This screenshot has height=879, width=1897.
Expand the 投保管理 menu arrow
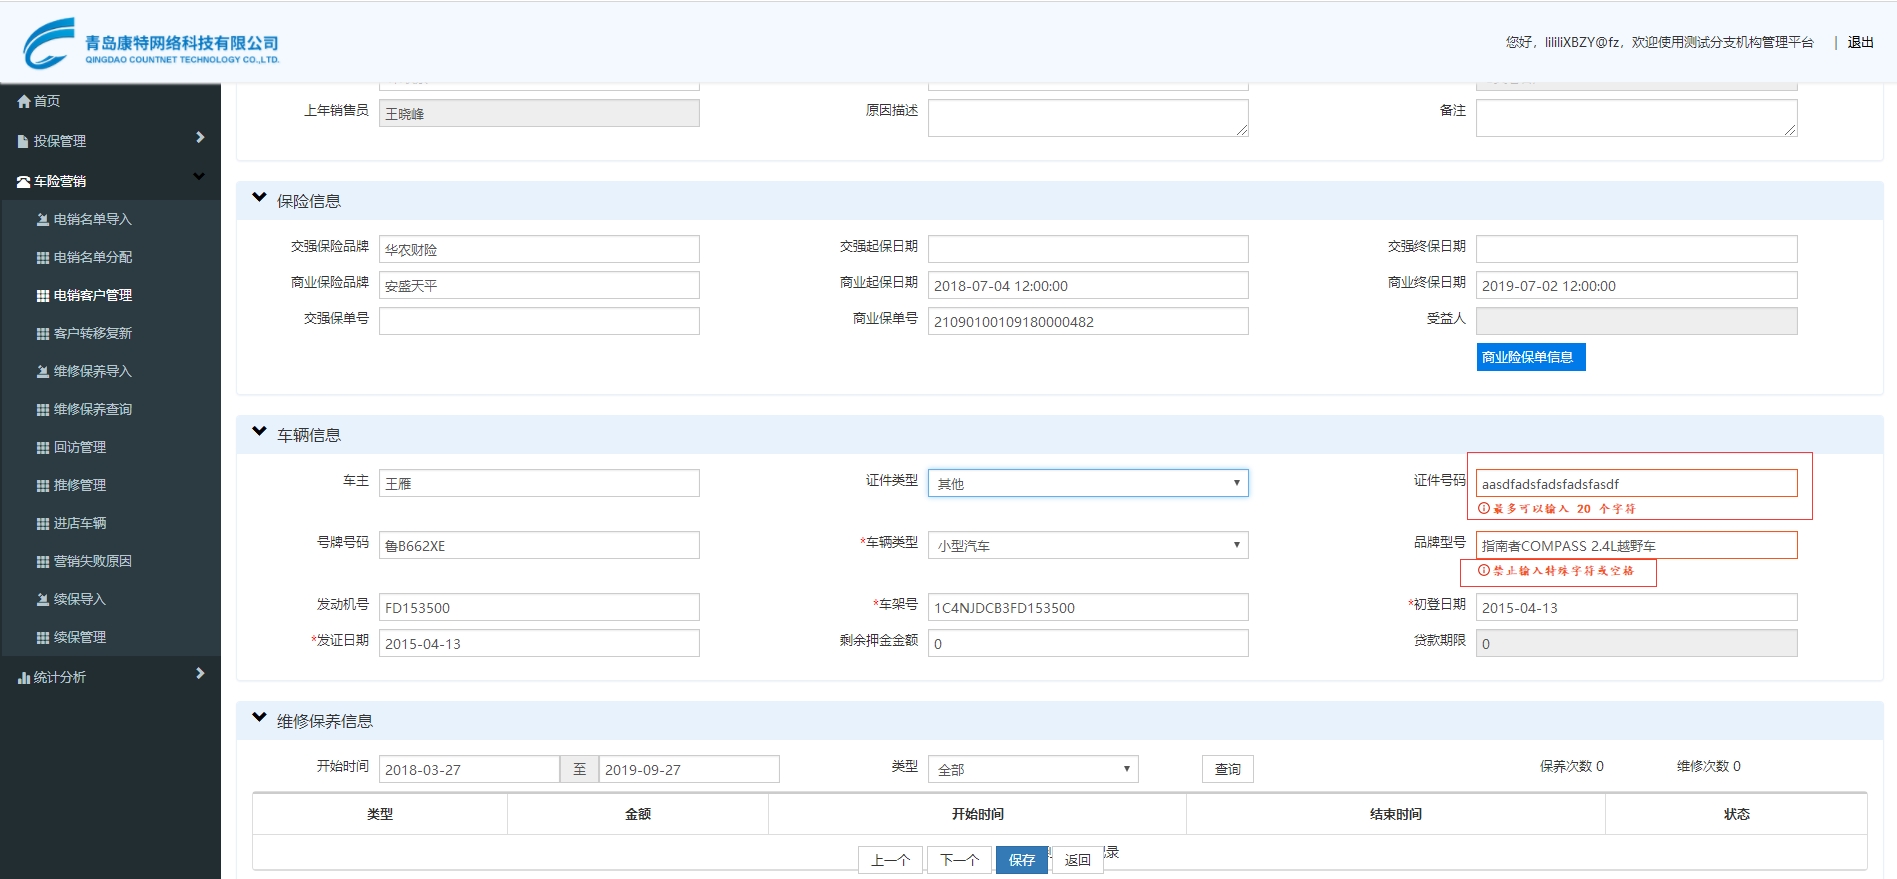click(200, 138)
